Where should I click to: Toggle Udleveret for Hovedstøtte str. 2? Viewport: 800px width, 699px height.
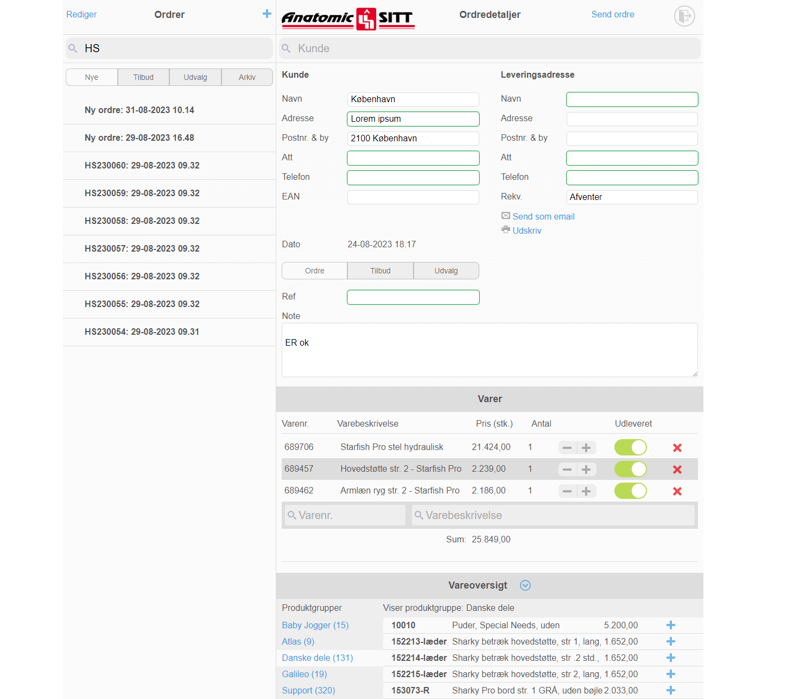[x=630, y=469]
